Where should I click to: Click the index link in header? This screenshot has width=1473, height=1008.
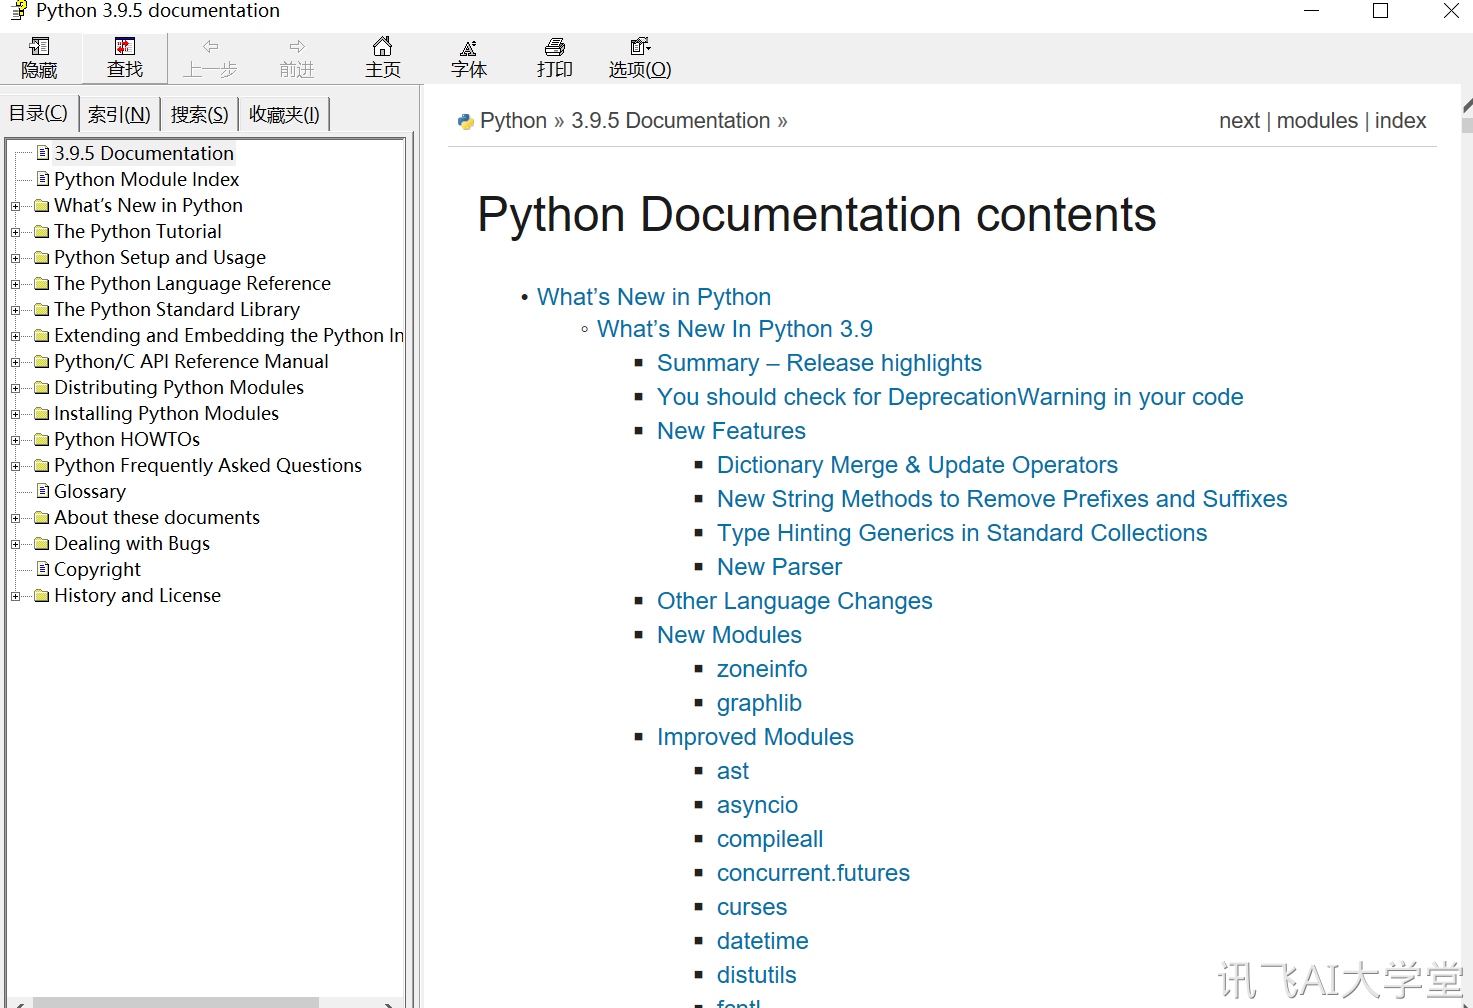(x=1400, y=121)
